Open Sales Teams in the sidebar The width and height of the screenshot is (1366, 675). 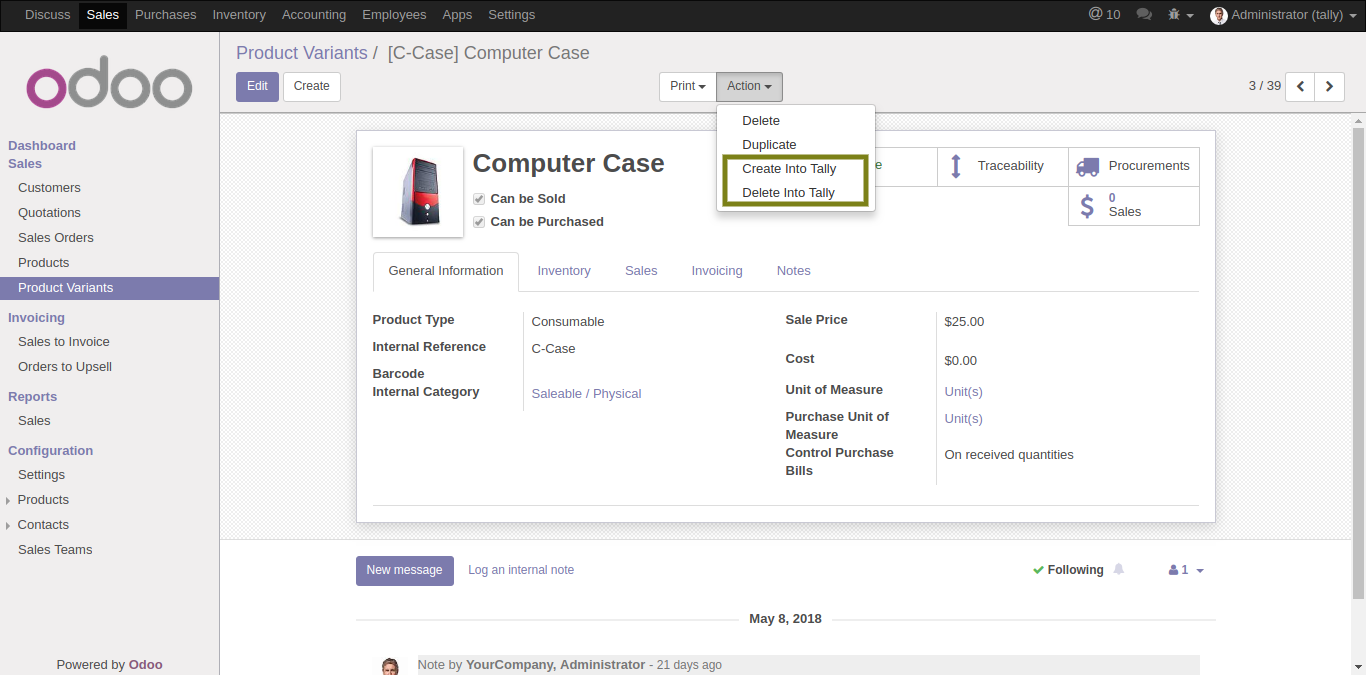[55, 550]
